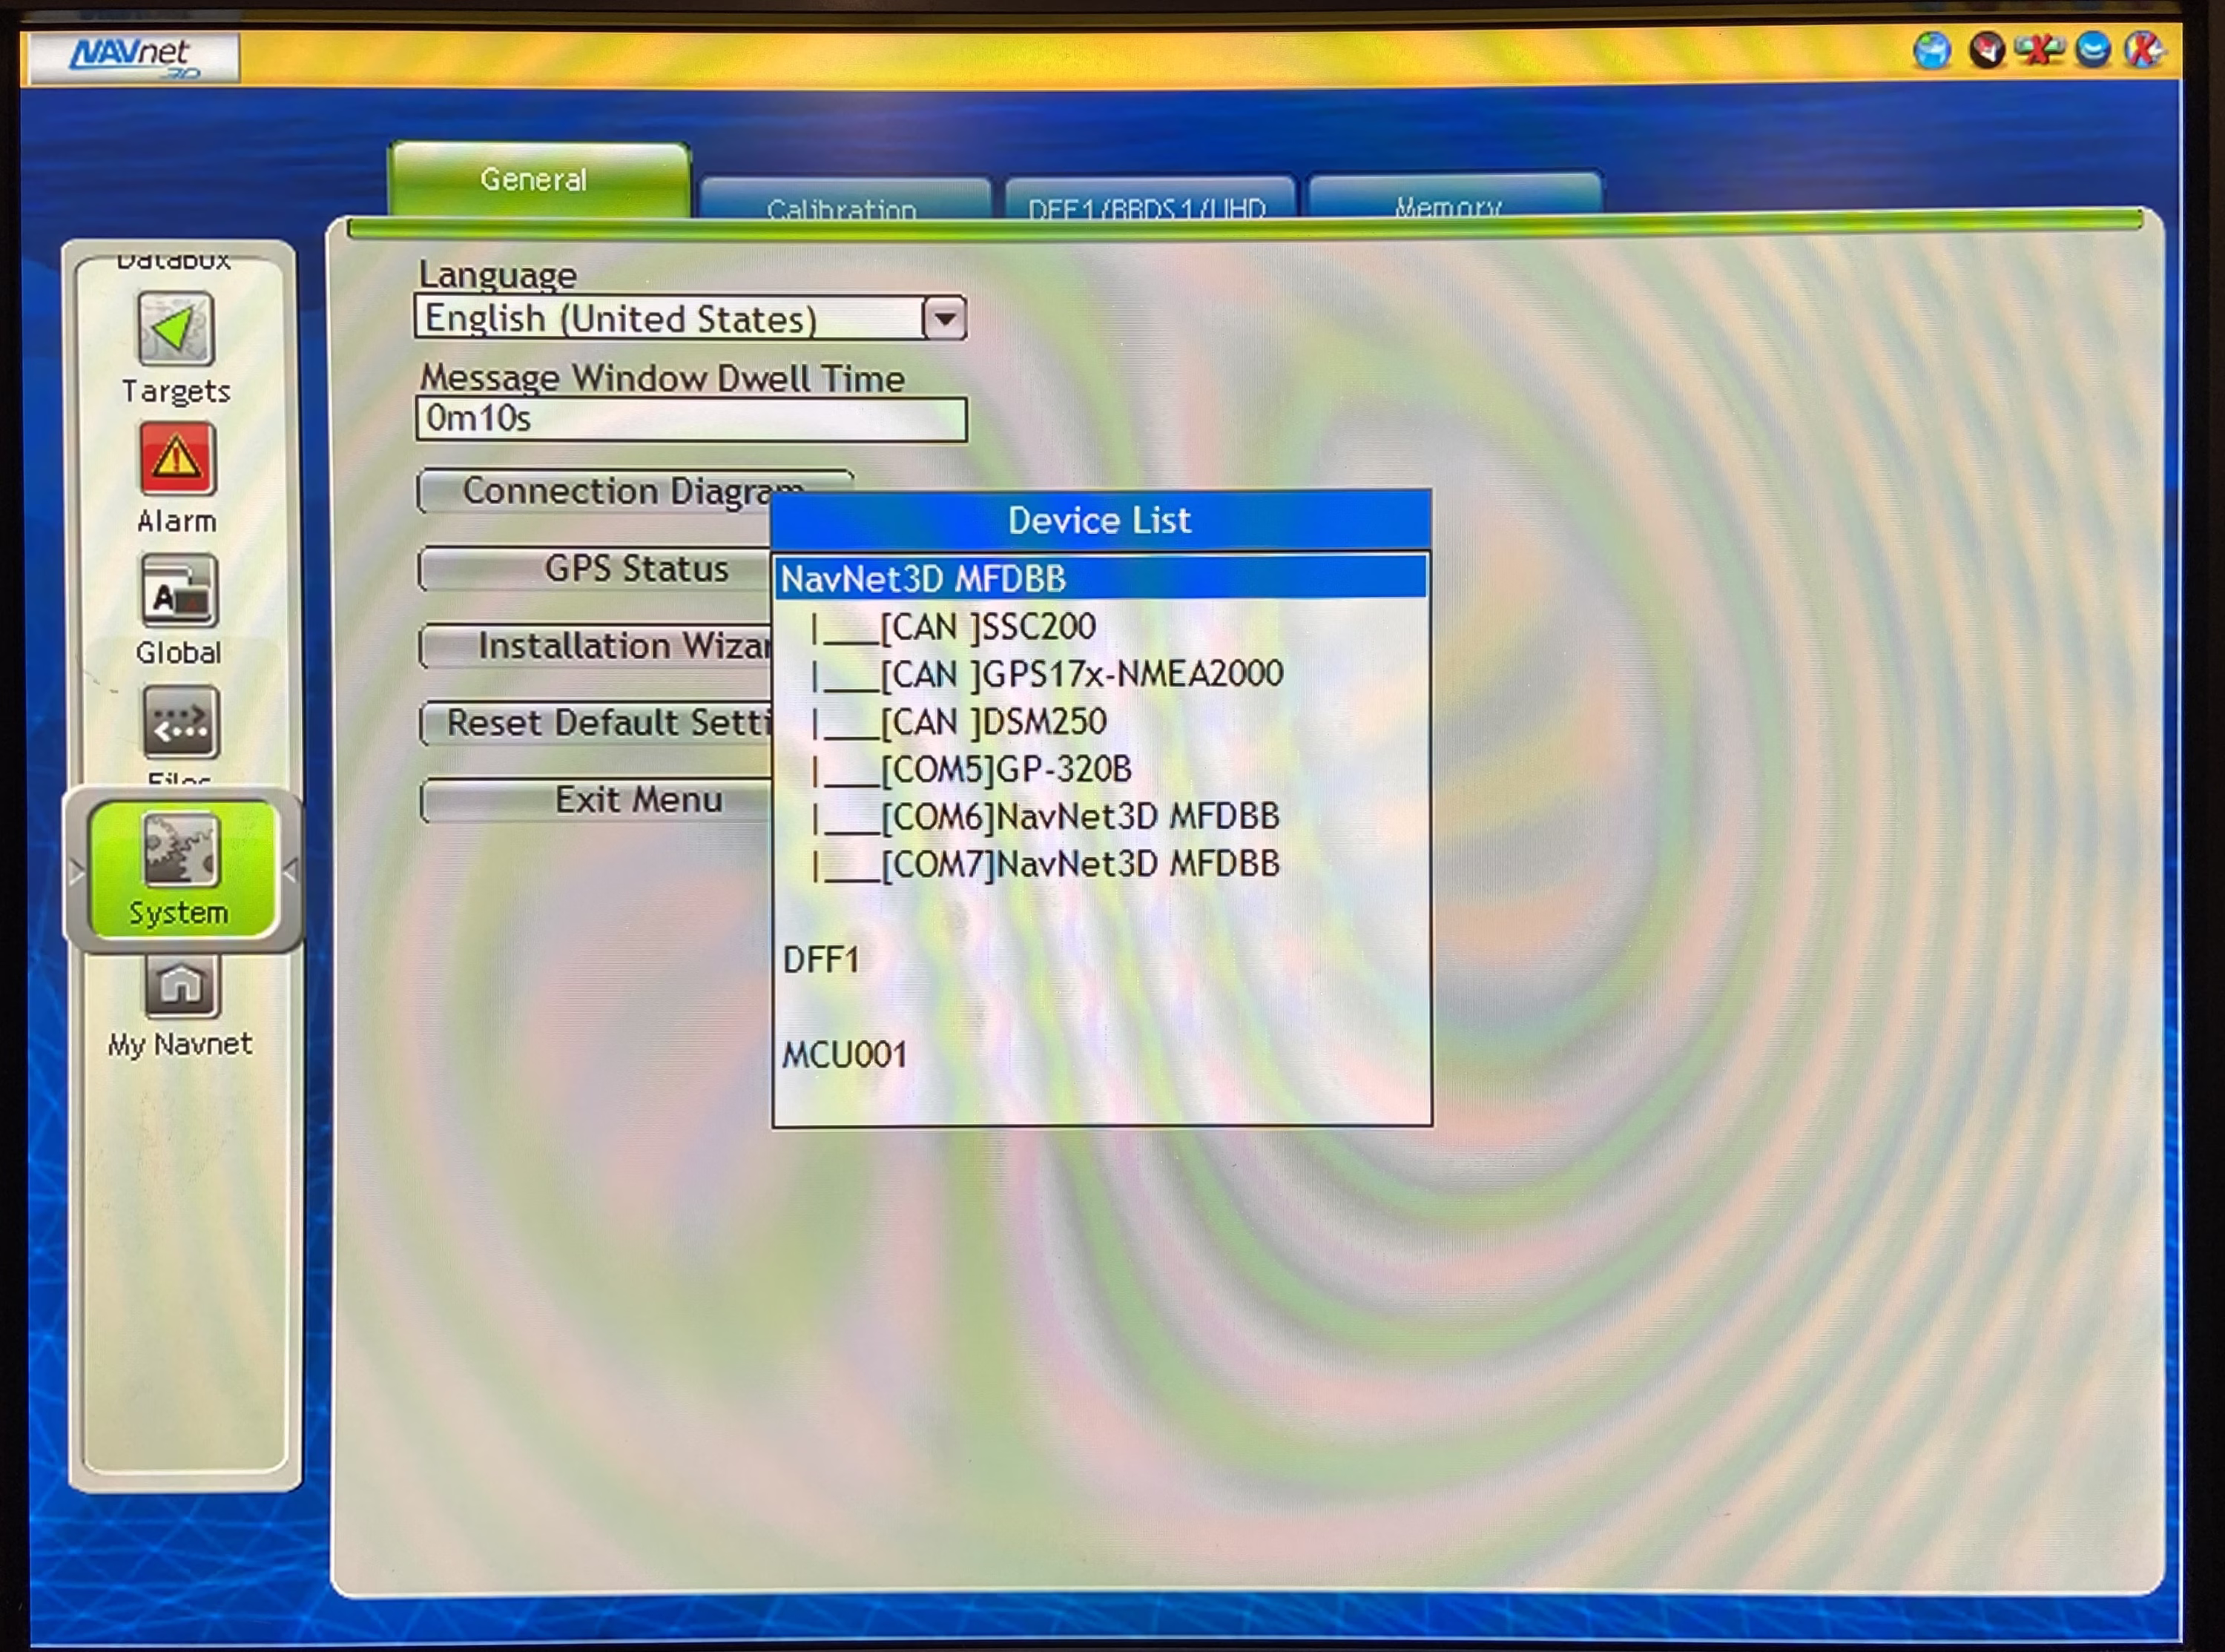Click the Message Window Dwell Time field

coord(690,419)
